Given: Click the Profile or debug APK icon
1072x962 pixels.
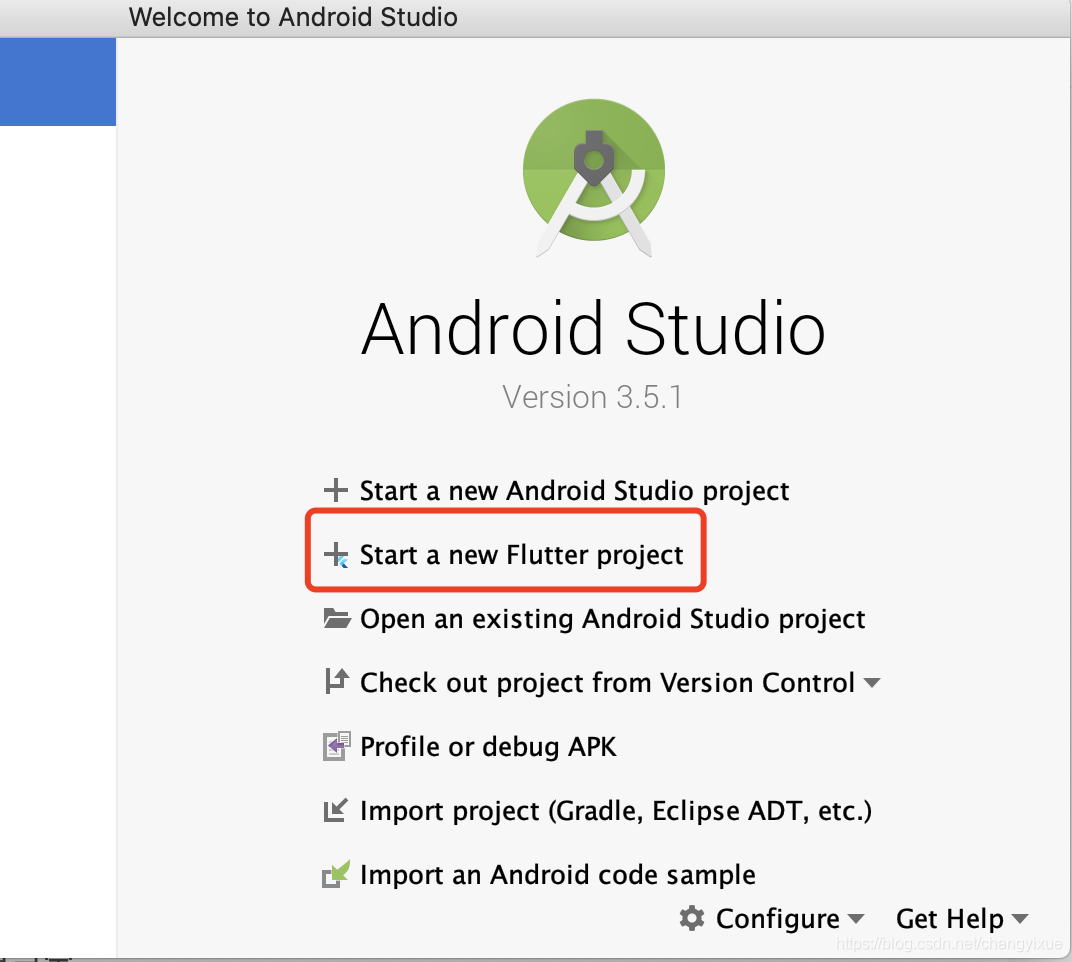Looking at the screenshot, I should point(336,746).
